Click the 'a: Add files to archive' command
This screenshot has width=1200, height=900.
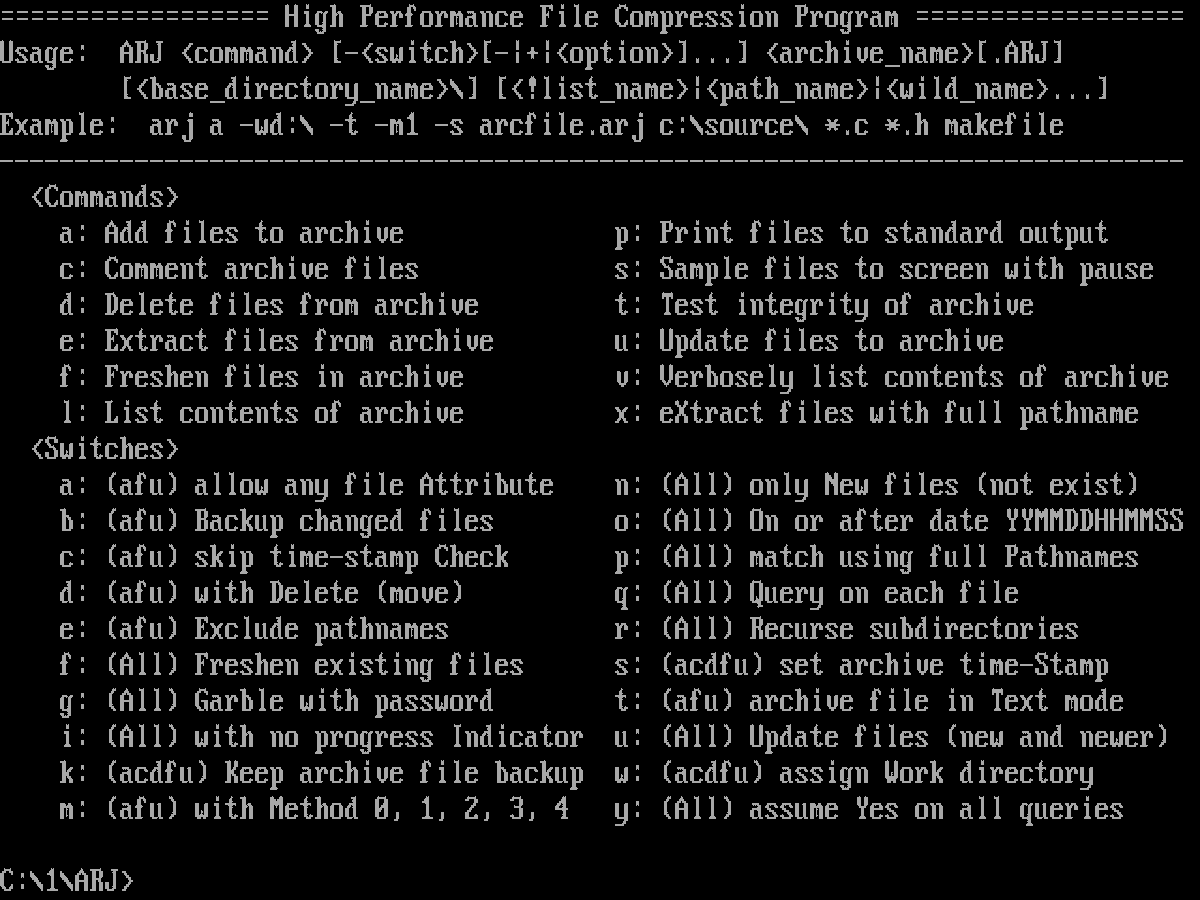(232, 233)
